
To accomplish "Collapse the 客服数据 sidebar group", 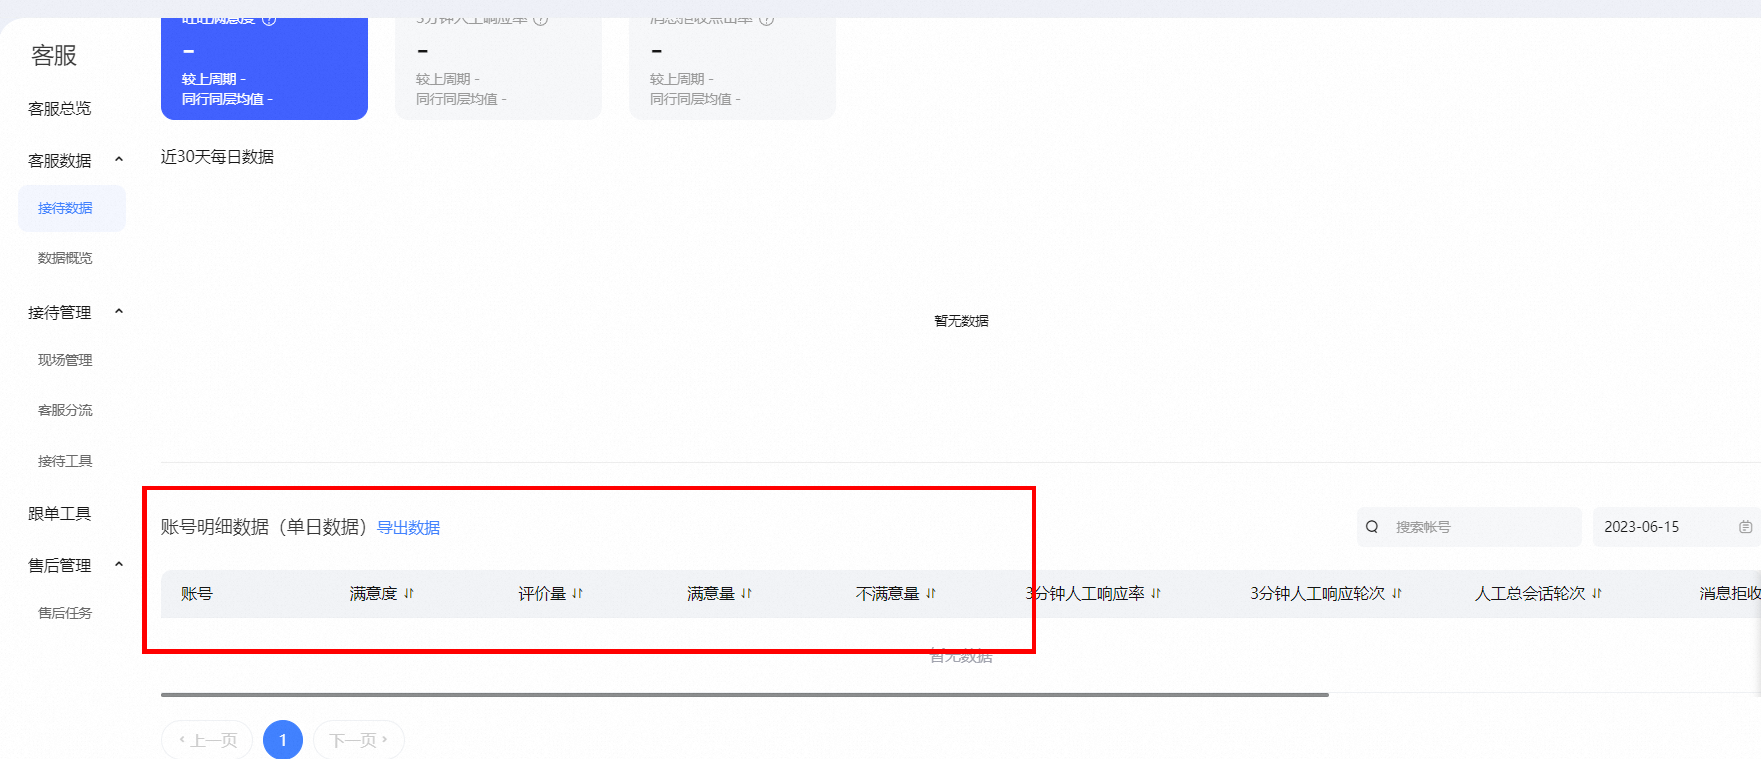I will click(119, 160).
